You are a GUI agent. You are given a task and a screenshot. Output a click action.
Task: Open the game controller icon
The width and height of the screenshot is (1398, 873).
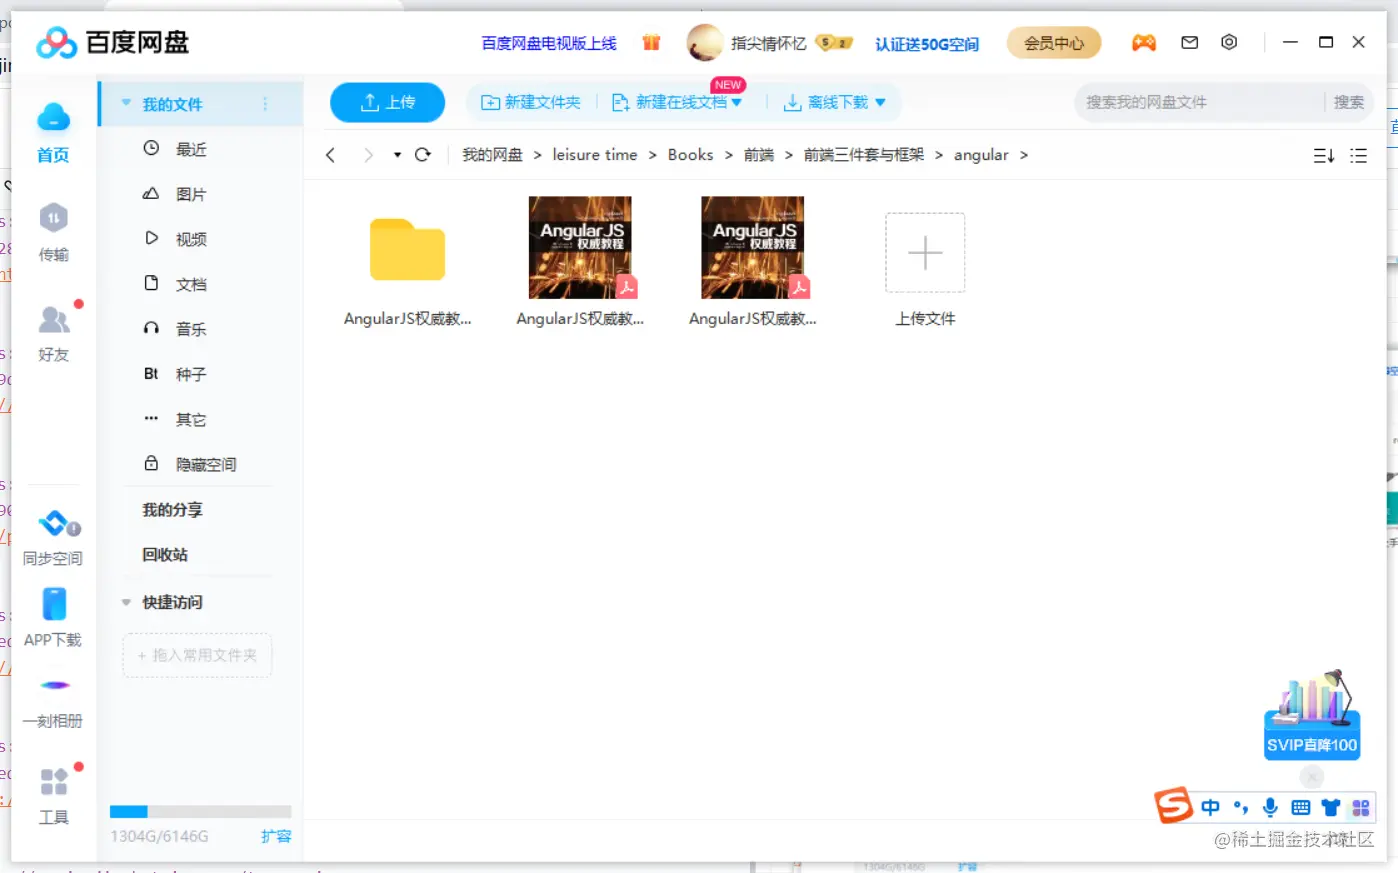point(1143,42)
